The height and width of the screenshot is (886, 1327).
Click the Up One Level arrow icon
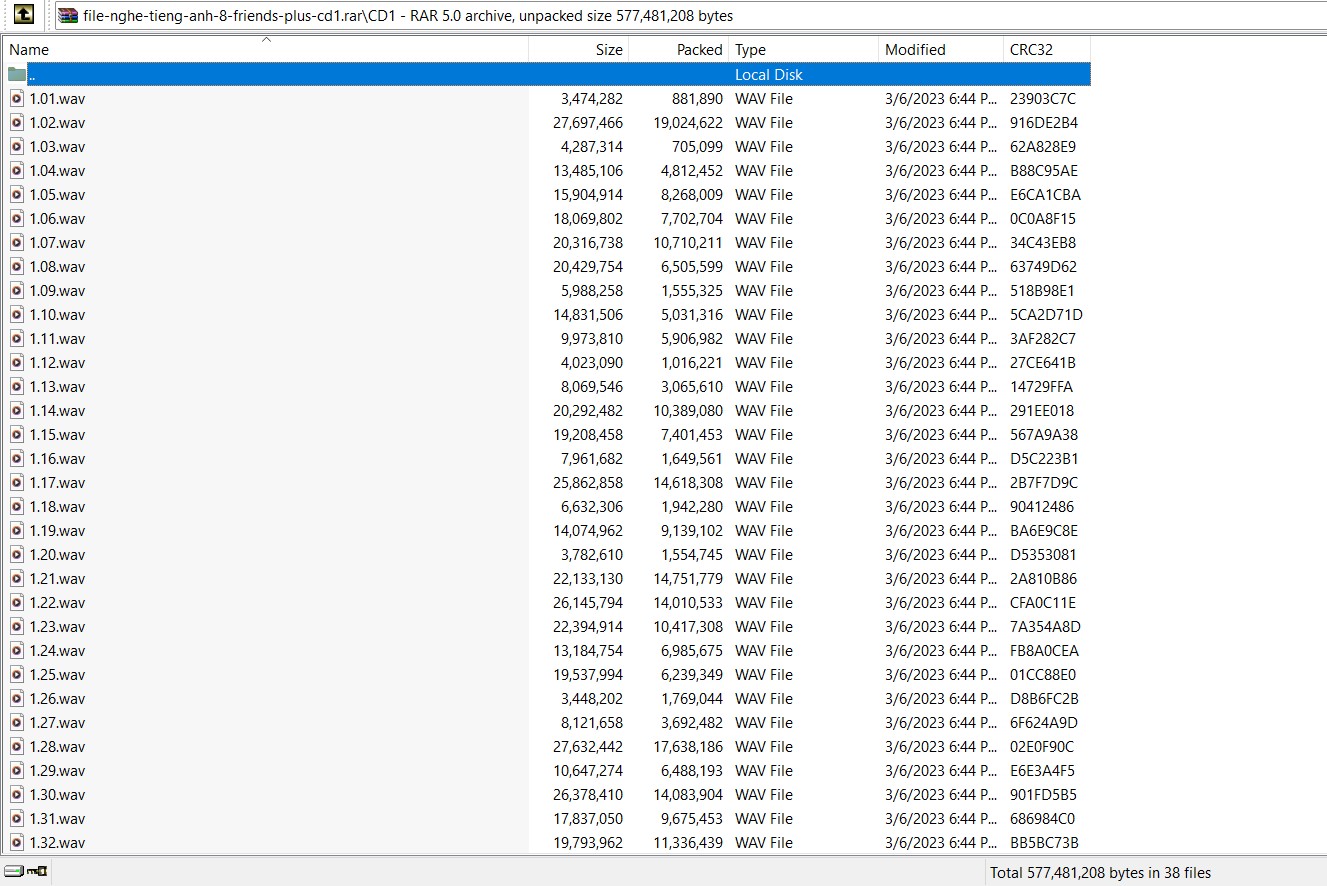(x=25, y=14)
